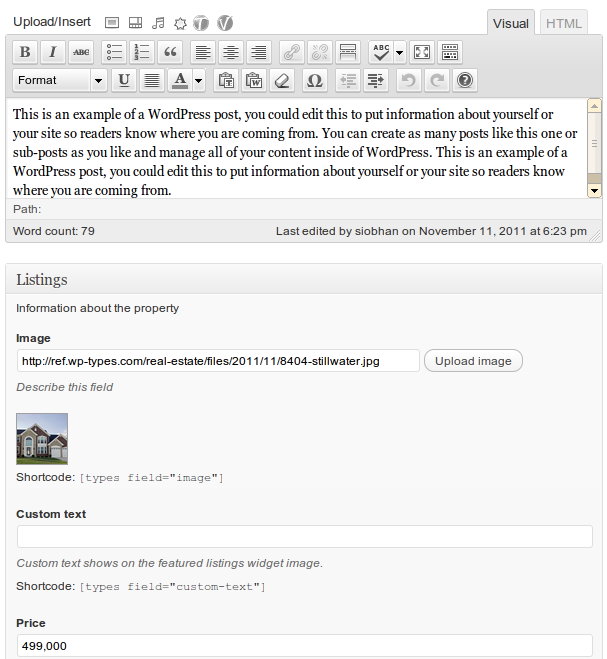The width and height of the screenshot is (607, 659).
Task: Open editor help question mark icon
Action: [464, 80]
